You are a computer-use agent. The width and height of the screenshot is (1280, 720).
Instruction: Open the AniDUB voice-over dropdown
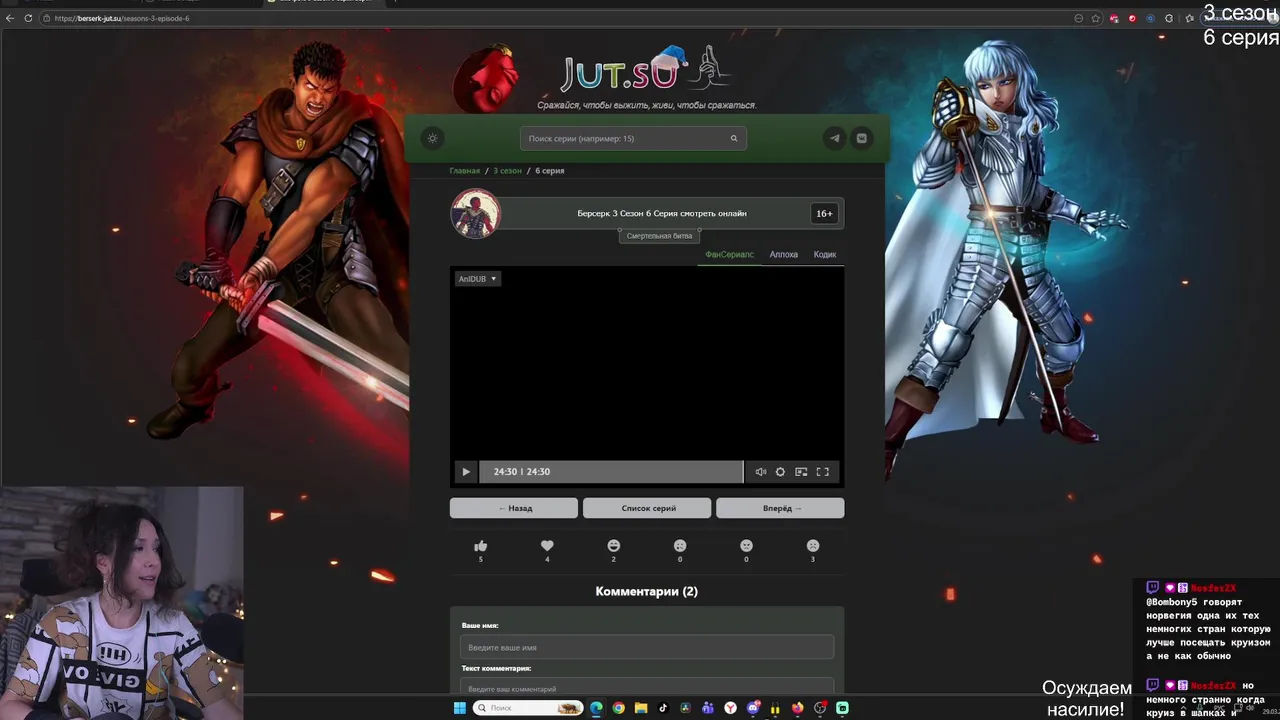click(477, 279)
